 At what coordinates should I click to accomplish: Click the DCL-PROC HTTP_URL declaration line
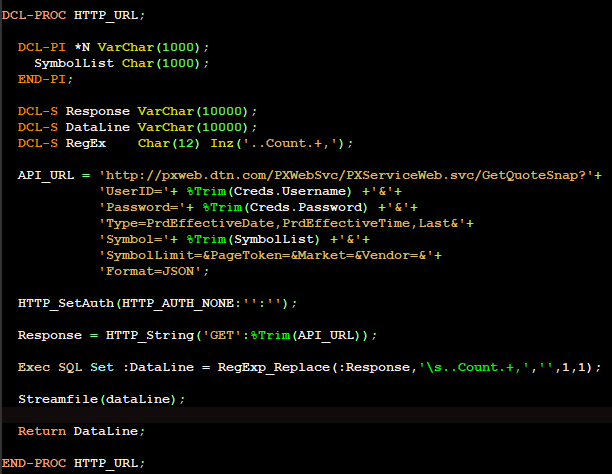[x=73, y=15]
